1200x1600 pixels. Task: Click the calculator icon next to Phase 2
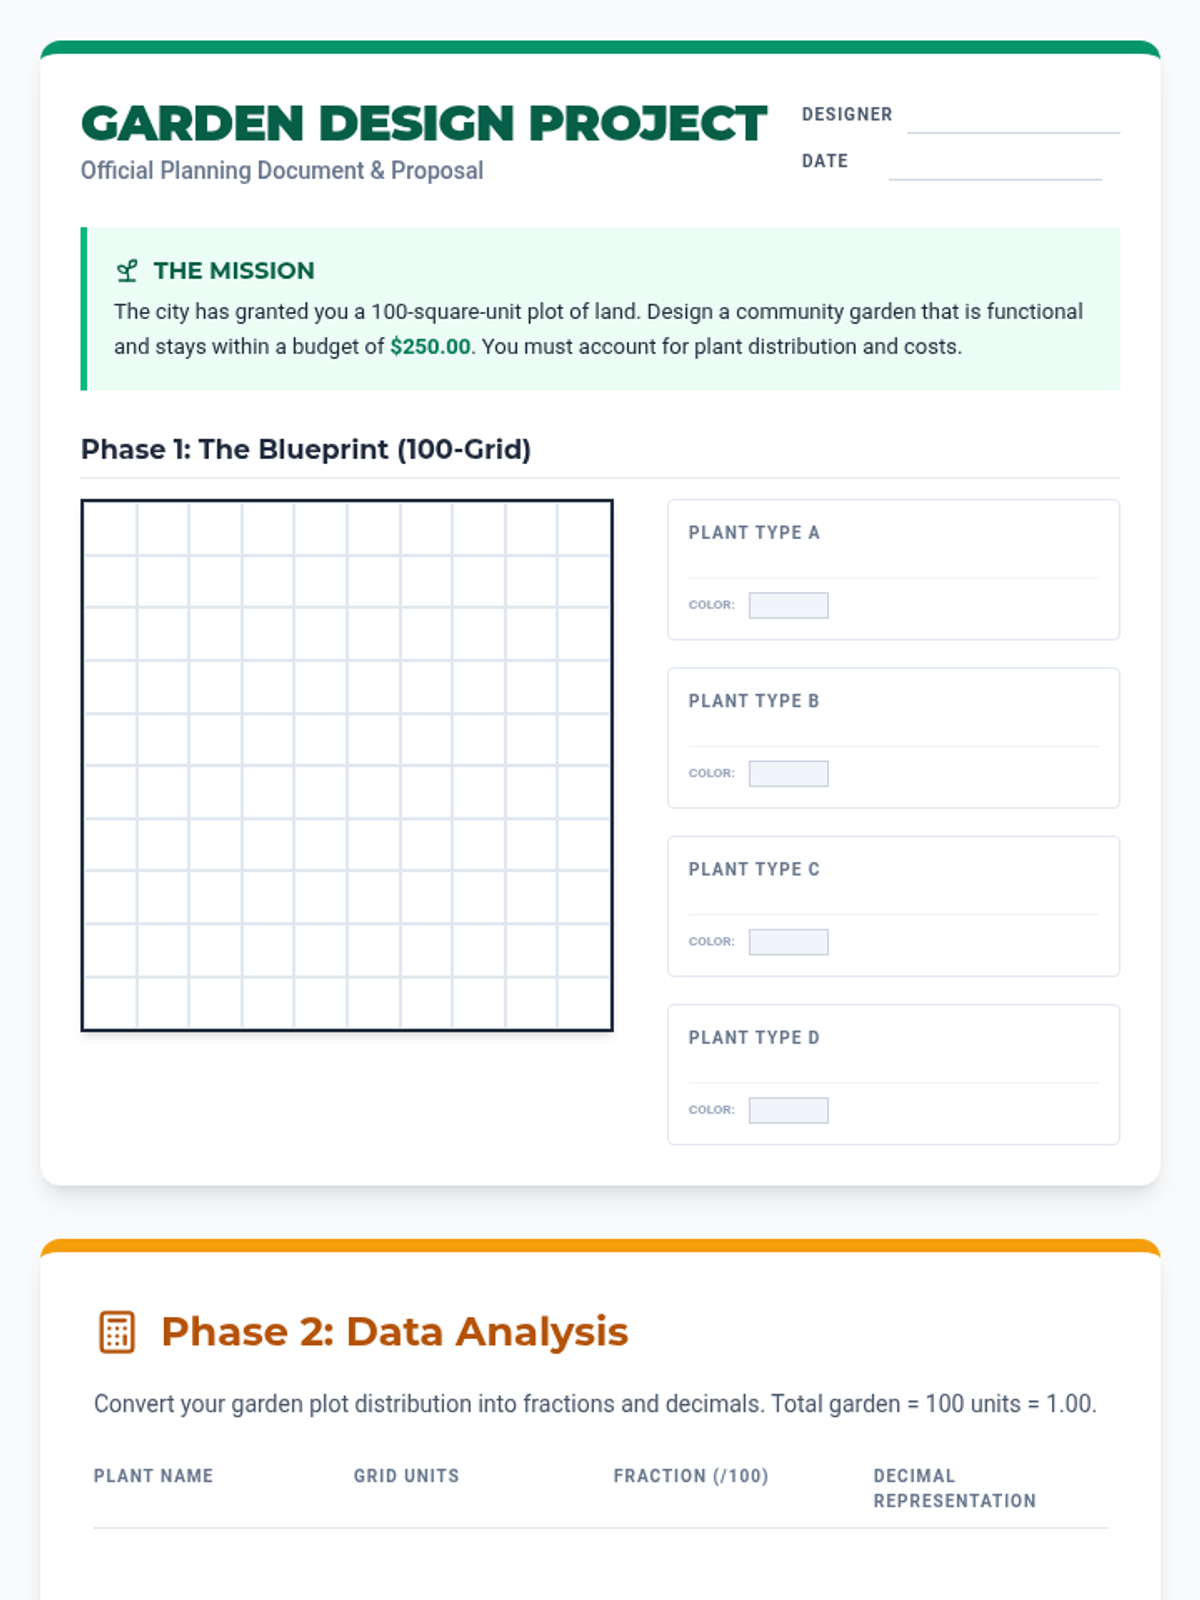(x=117, y=1332)
